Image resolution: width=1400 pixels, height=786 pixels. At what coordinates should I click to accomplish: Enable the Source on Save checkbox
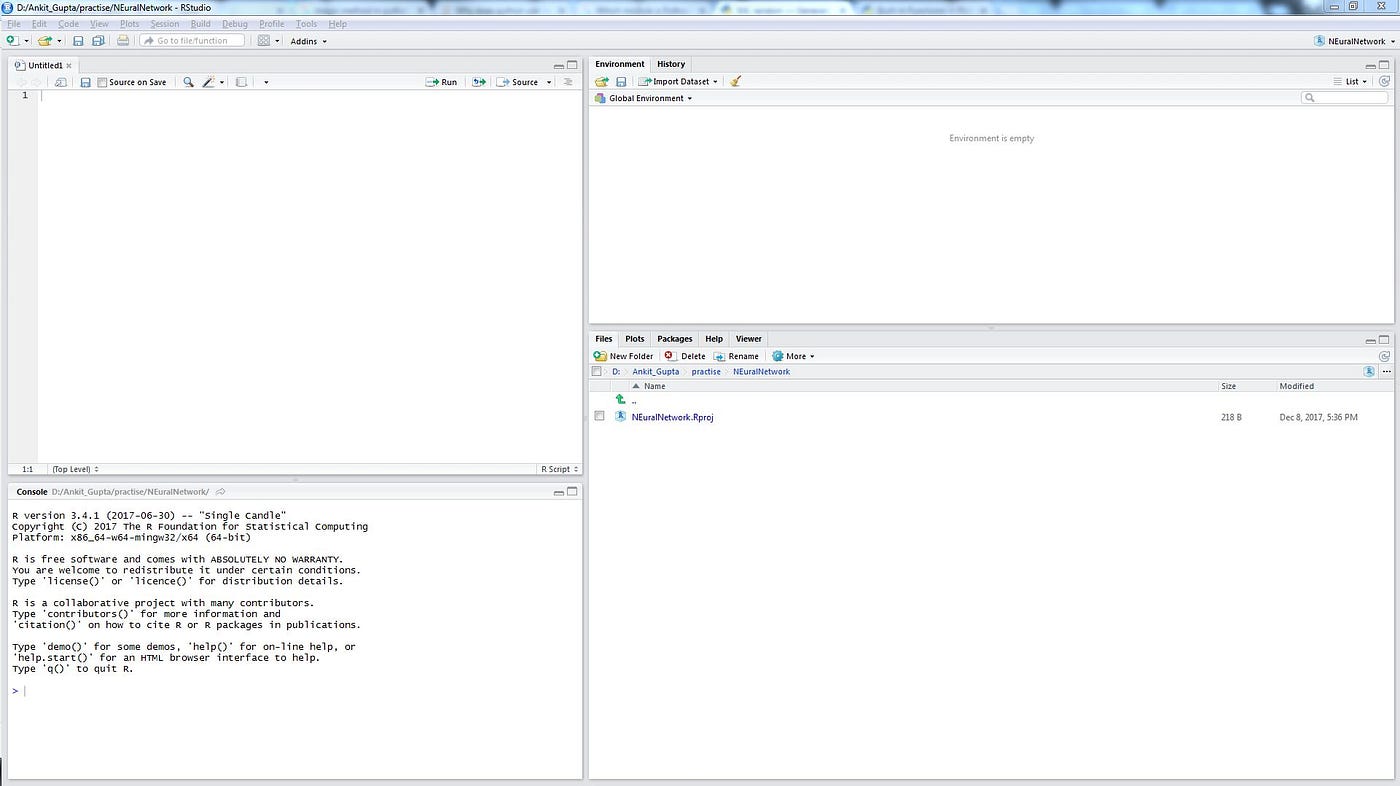point(100,81)
